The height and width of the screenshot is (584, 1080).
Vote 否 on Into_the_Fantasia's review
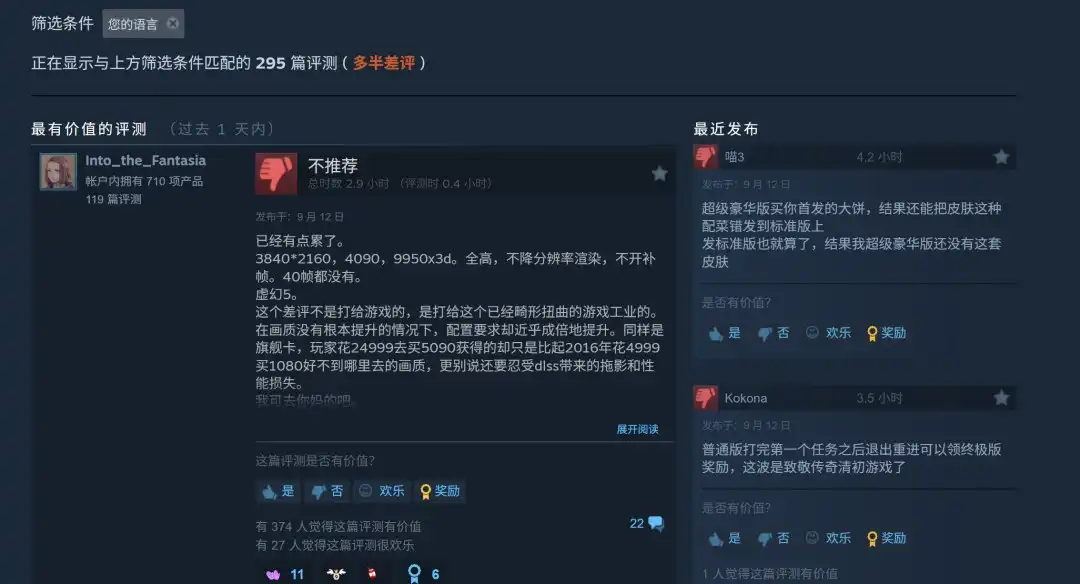(327, 491)
